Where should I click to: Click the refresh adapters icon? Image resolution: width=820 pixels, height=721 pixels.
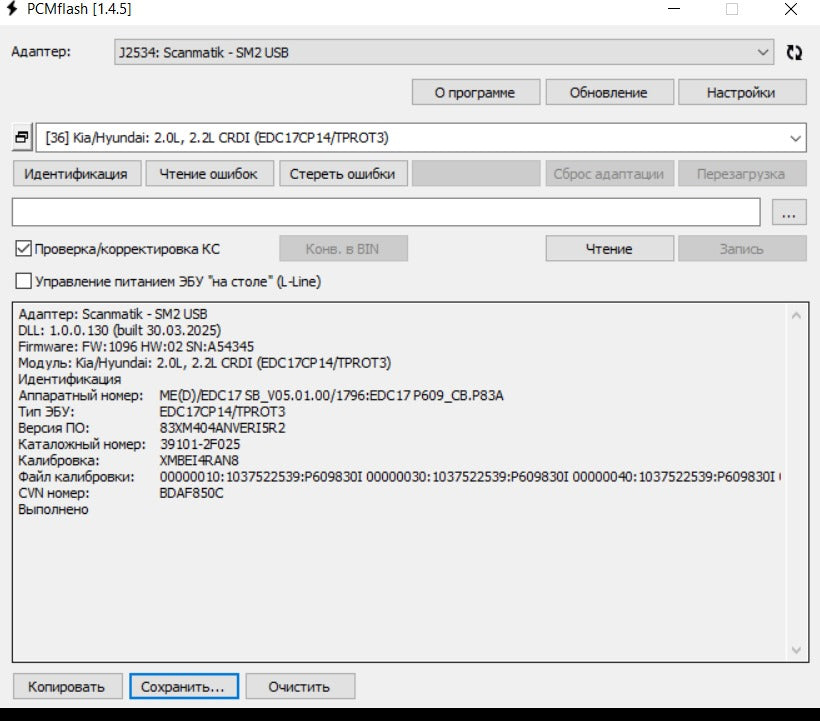795,52
